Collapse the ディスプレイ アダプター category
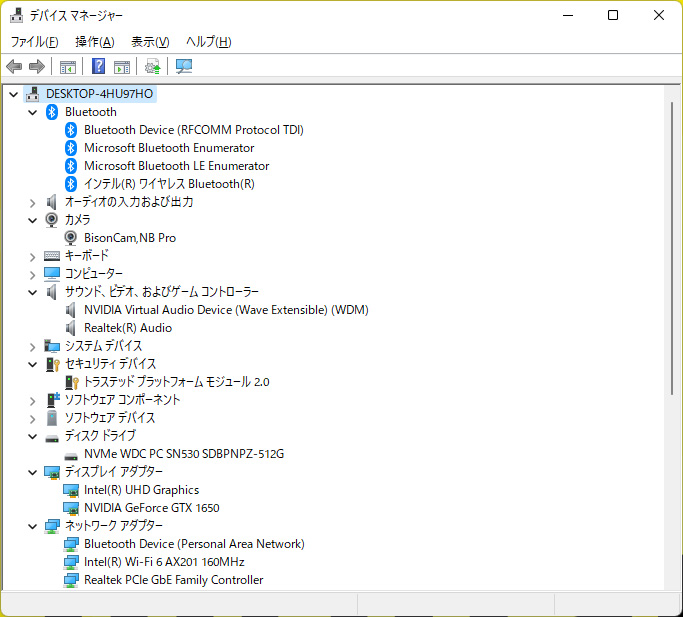The image size is (683, 617). 33,472
